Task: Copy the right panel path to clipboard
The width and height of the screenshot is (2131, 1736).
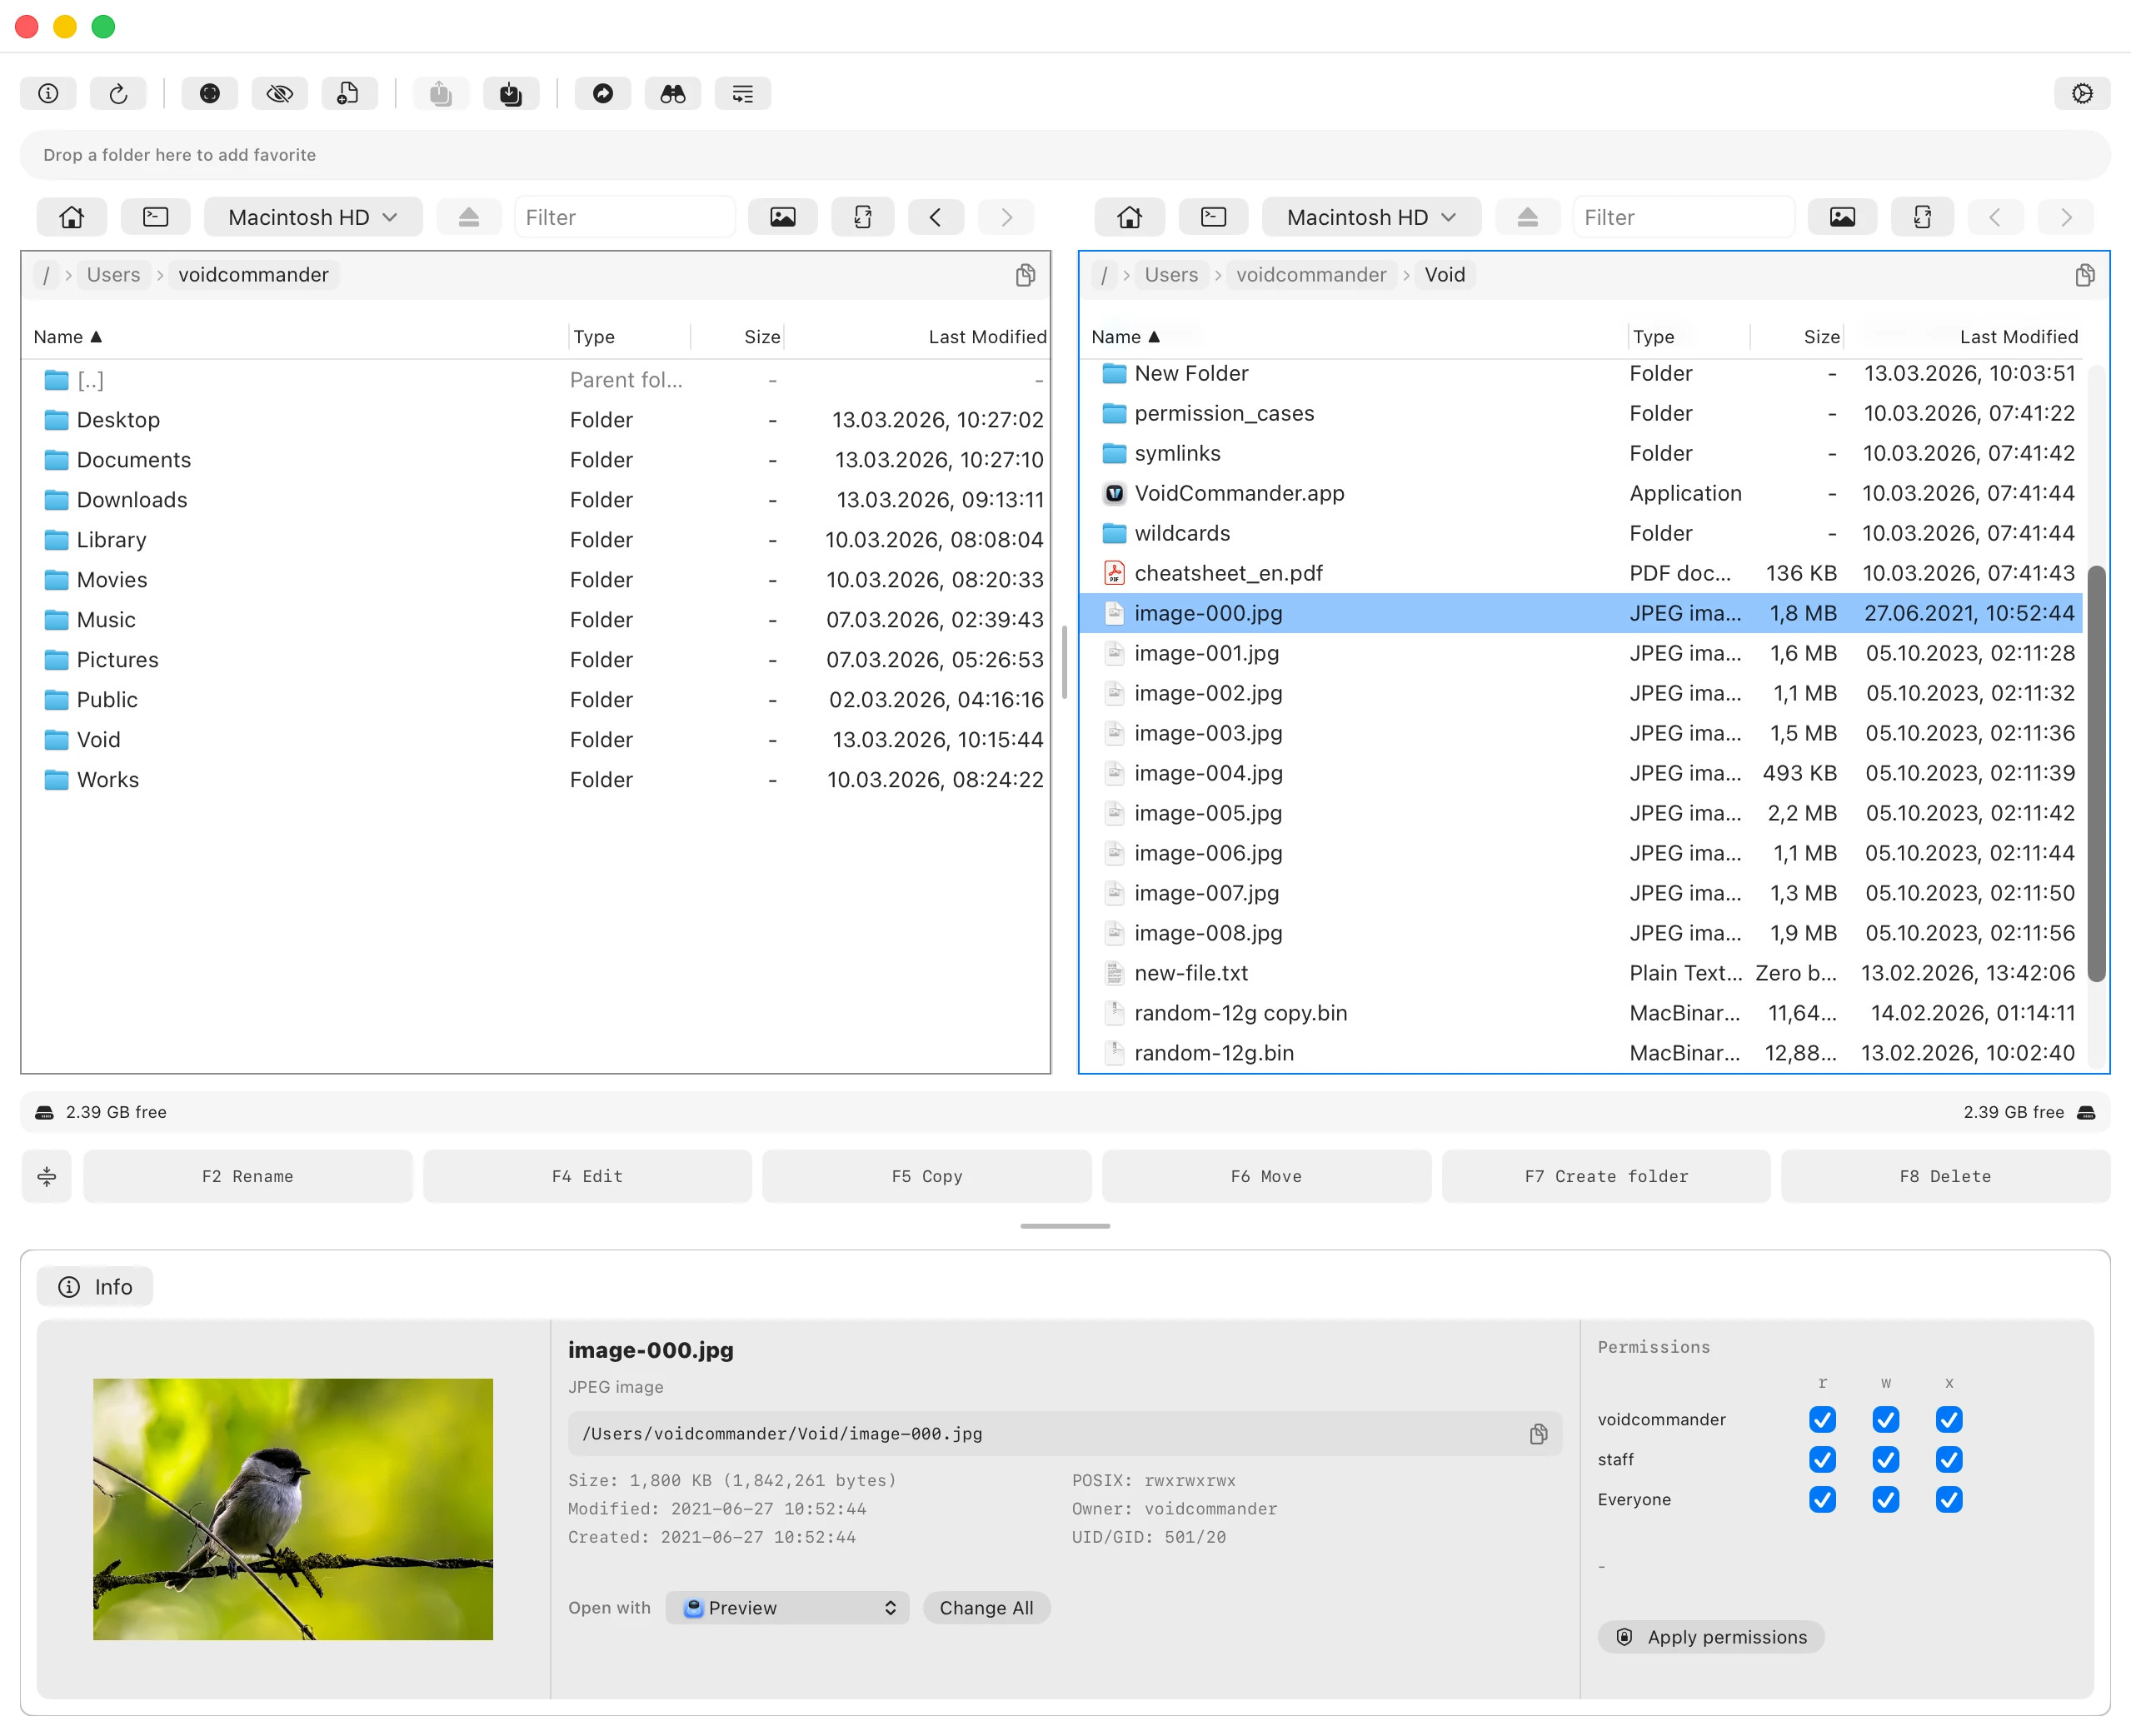Action: point(2084,275)
